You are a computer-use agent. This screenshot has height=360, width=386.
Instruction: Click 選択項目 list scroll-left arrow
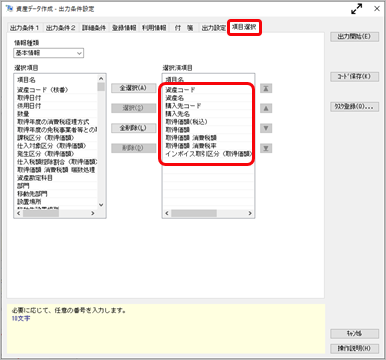coord(19,213)
